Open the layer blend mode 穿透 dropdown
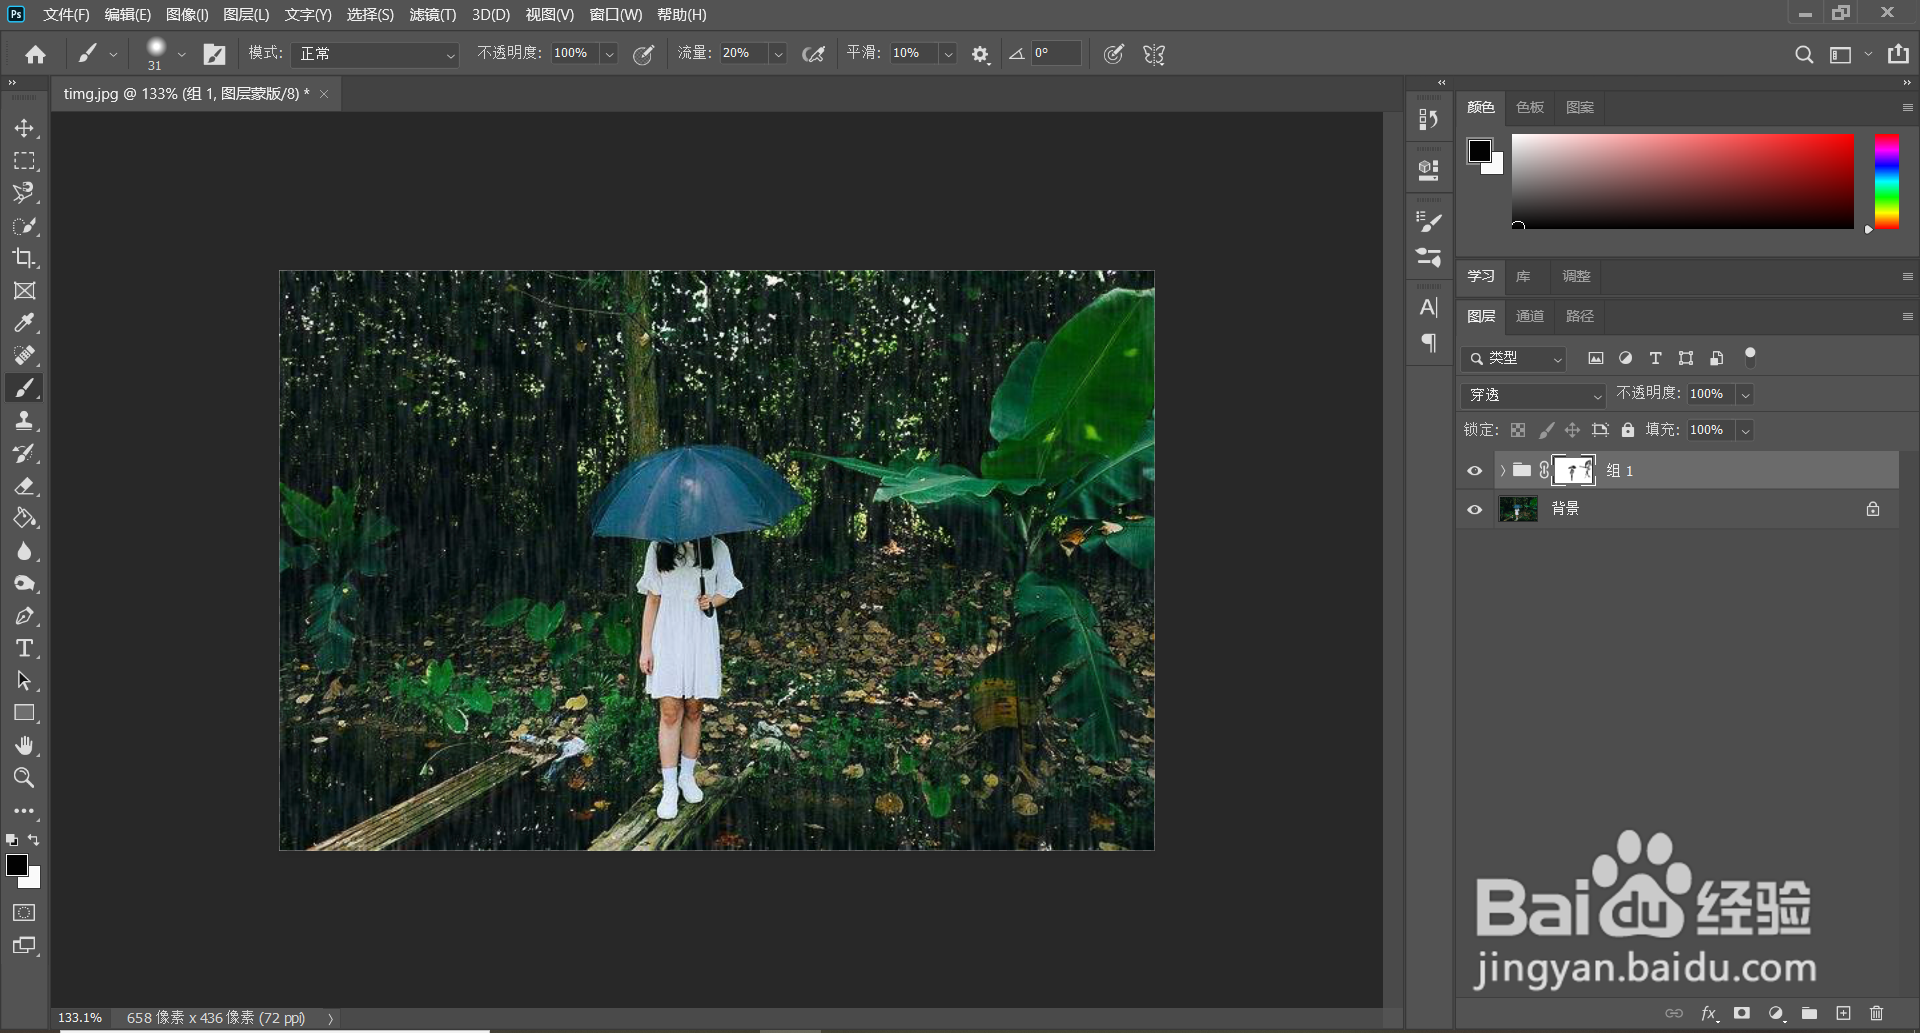1920x1033 pixels. [1533, 395]
